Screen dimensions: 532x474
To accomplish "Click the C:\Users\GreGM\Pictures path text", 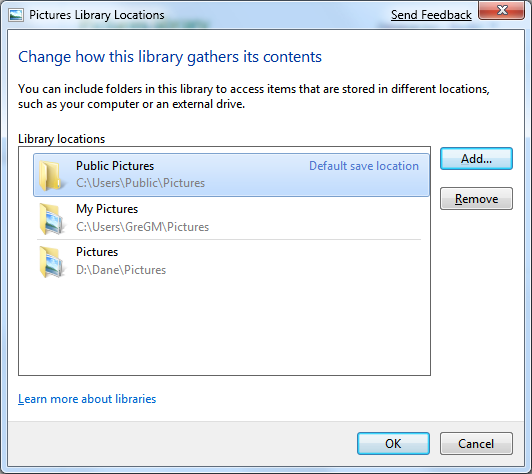I will tap(142, 227).
